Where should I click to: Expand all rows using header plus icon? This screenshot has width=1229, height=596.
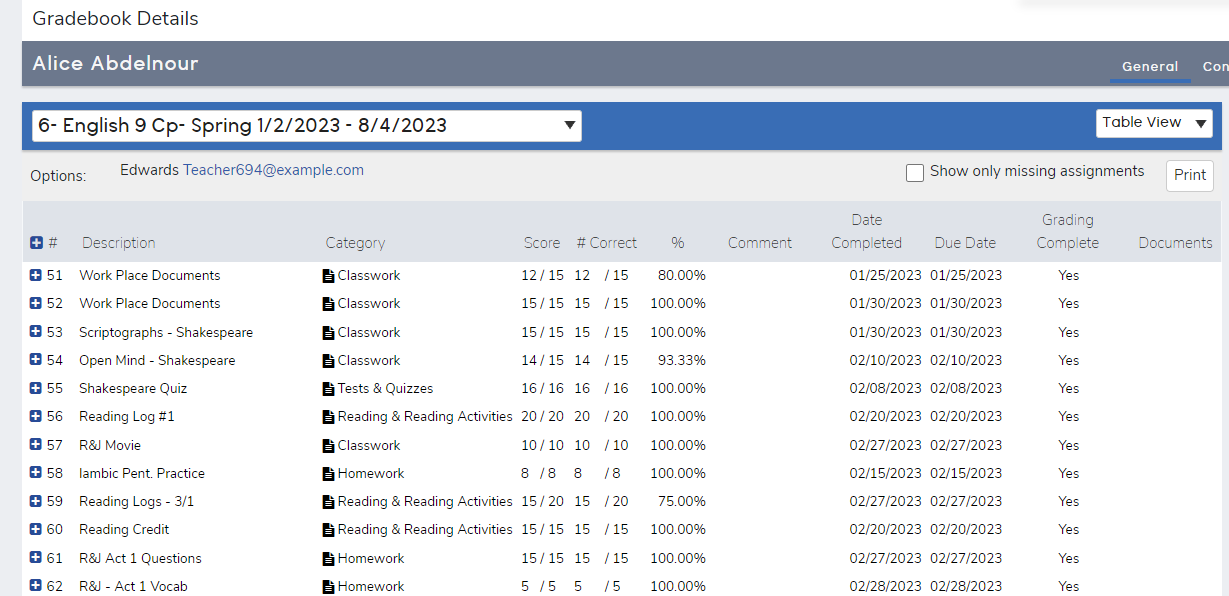[x=36, y=243]
